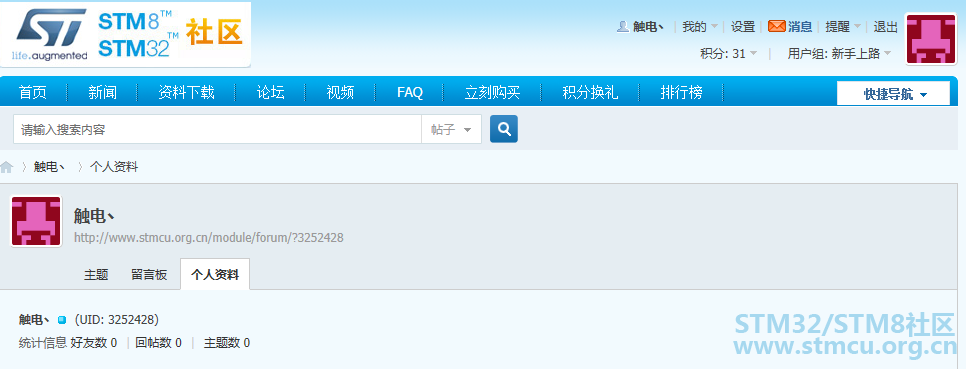Click the blue online status icon near UID
The width and height of the screenshot is (966, 369).
tap(62, 320)
